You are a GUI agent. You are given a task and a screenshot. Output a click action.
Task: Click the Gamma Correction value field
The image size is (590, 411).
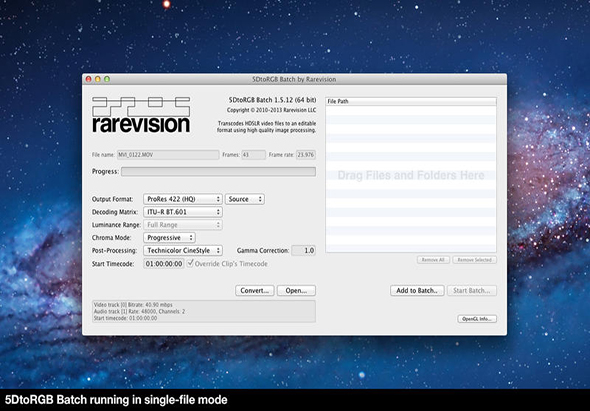(303, 250)
